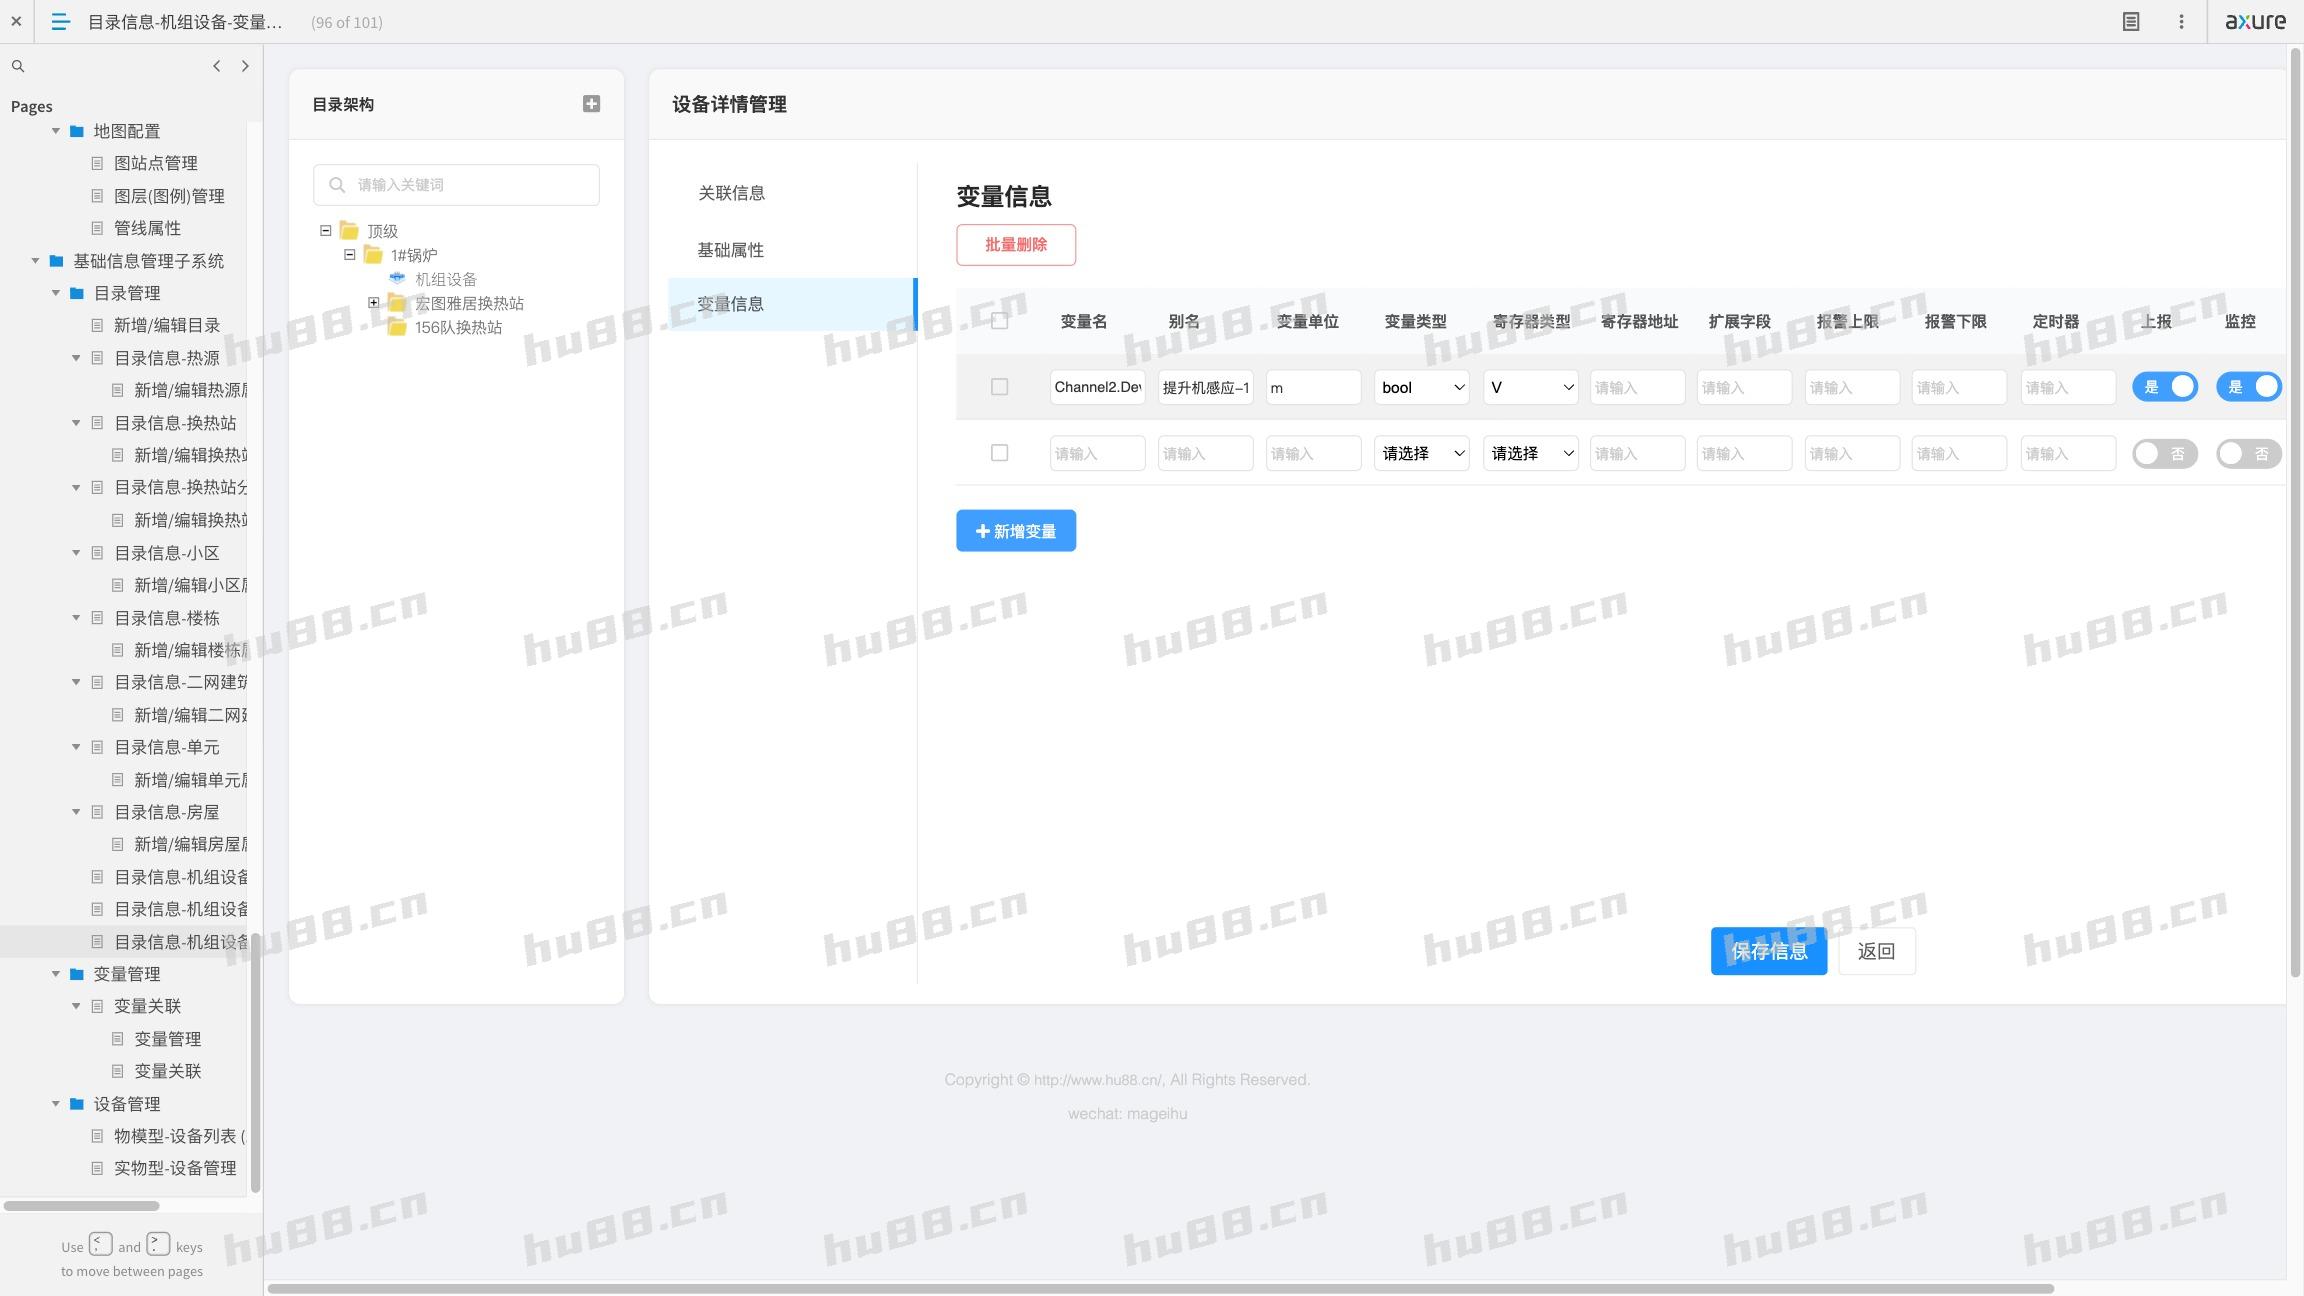Check the header select-all checkbox
Screen dimensions: 2304x1296
pyautogui.click(x=999, y=321)
